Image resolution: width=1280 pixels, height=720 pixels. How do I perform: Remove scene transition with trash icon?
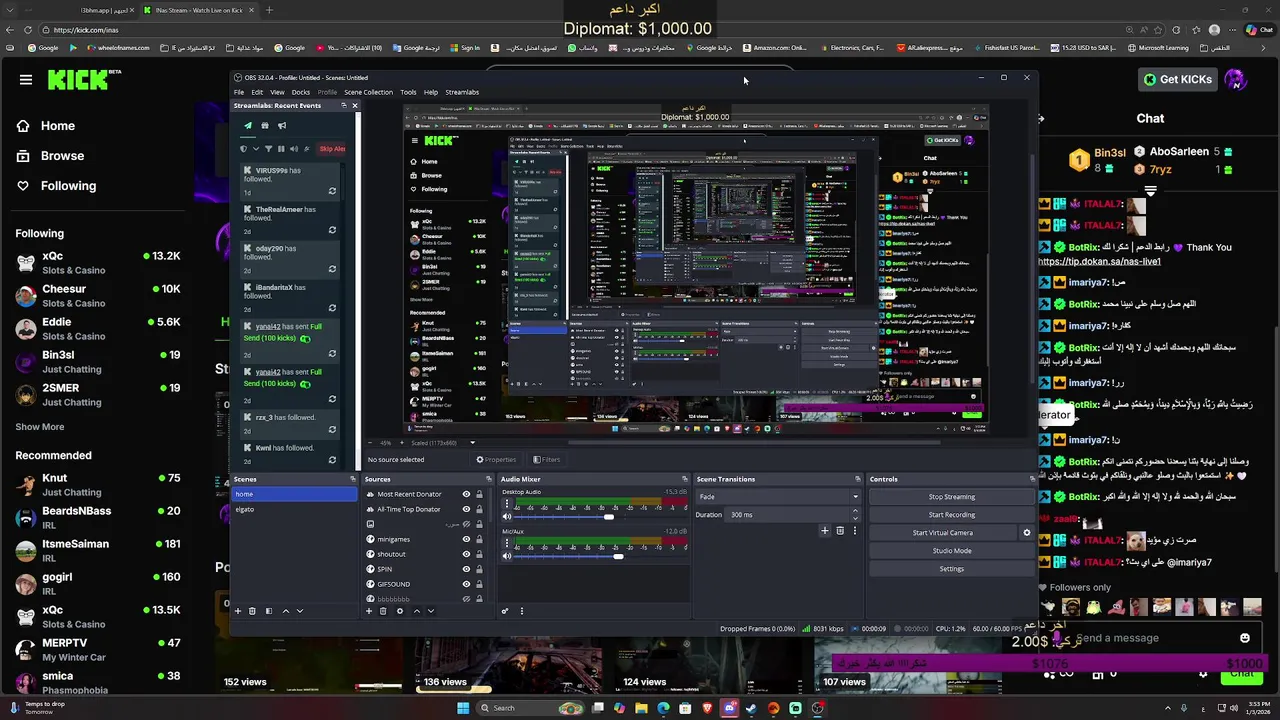840,530
